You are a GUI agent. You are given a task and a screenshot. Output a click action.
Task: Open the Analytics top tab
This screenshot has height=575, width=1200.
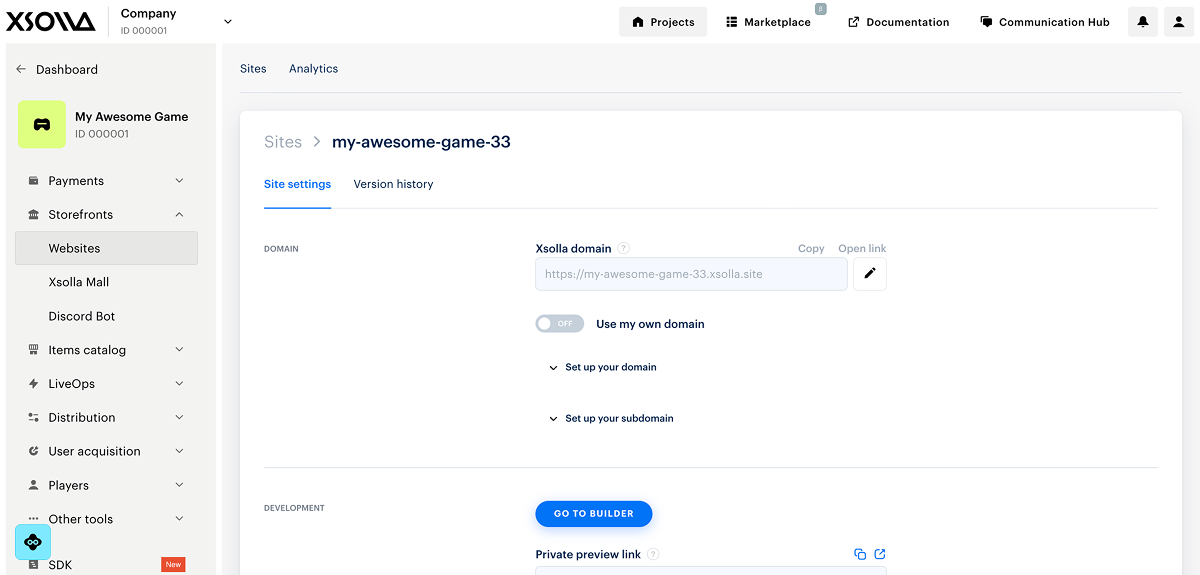(313, 69)
